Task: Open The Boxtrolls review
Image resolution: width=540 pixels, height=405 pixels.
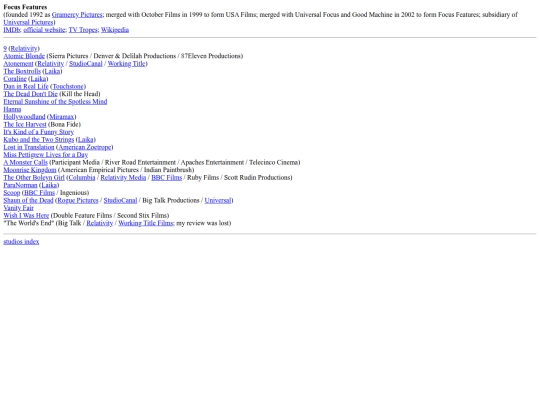Action: coord(22,71)
